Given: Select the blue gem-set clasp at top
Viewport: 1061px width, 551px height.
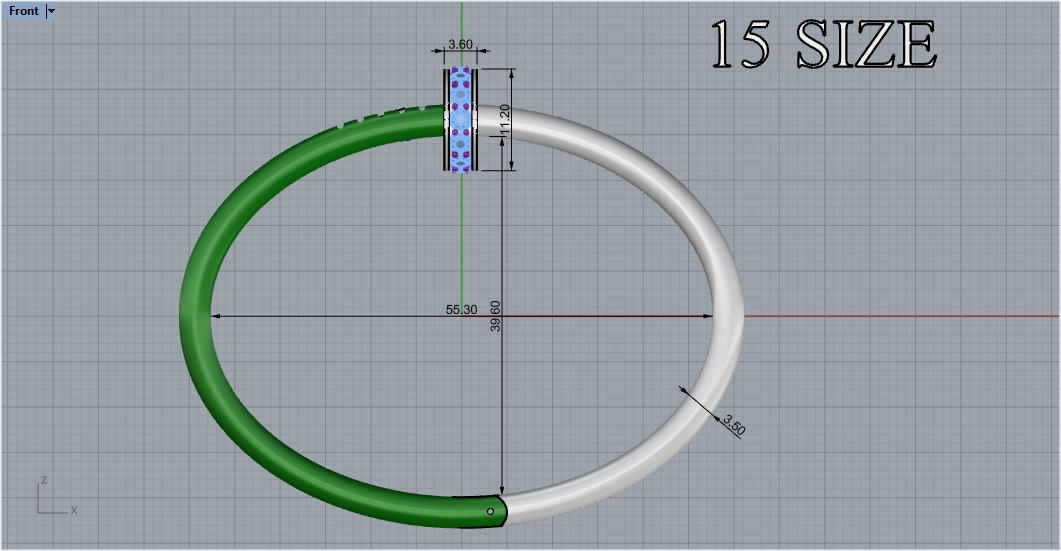Looking at the screenshot, I should point(461,119).
